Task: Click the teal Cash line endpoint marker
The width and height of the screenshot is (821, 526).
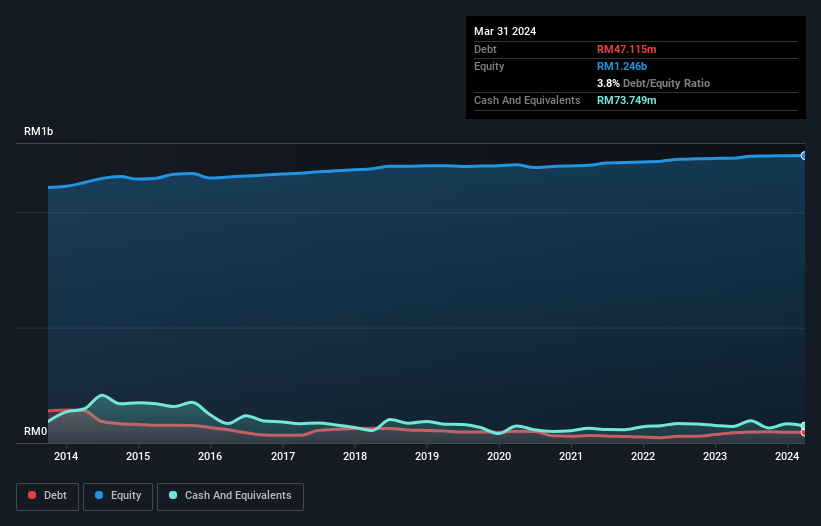Action: tap(803, 426)
